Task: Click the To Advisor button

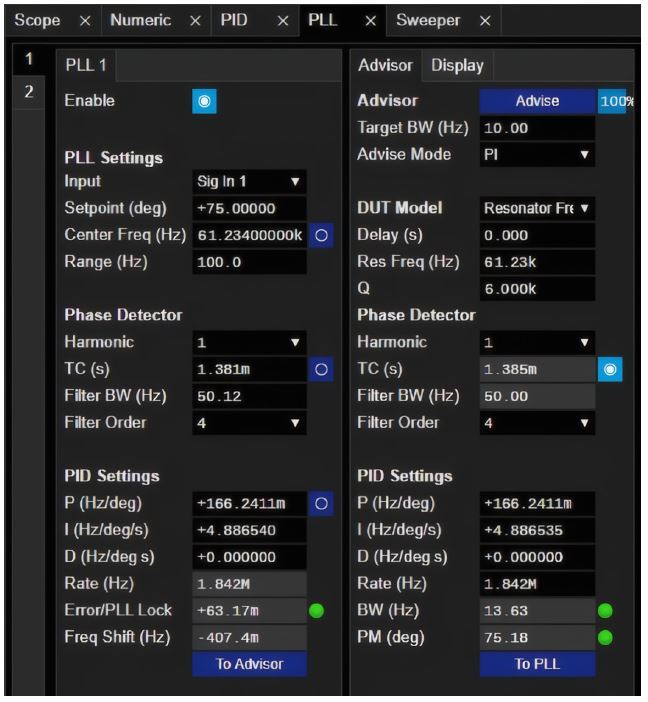Action: click(x=249, y=664)
